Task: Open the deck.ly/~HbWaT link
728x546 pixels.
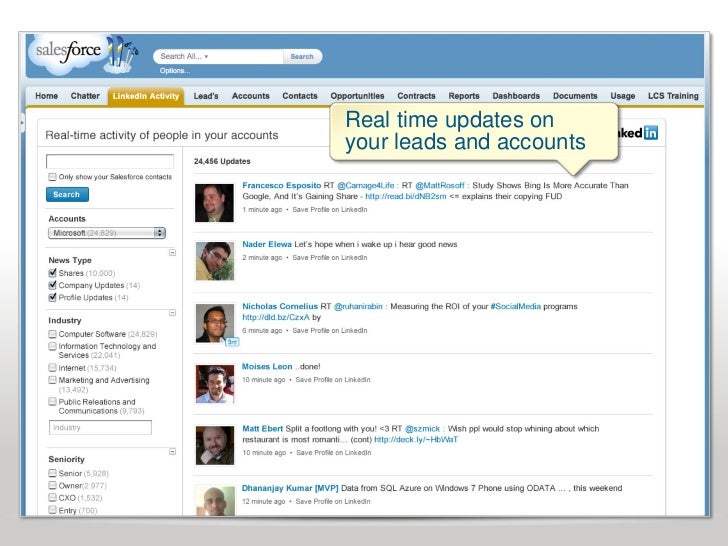Action: point(416,440)
